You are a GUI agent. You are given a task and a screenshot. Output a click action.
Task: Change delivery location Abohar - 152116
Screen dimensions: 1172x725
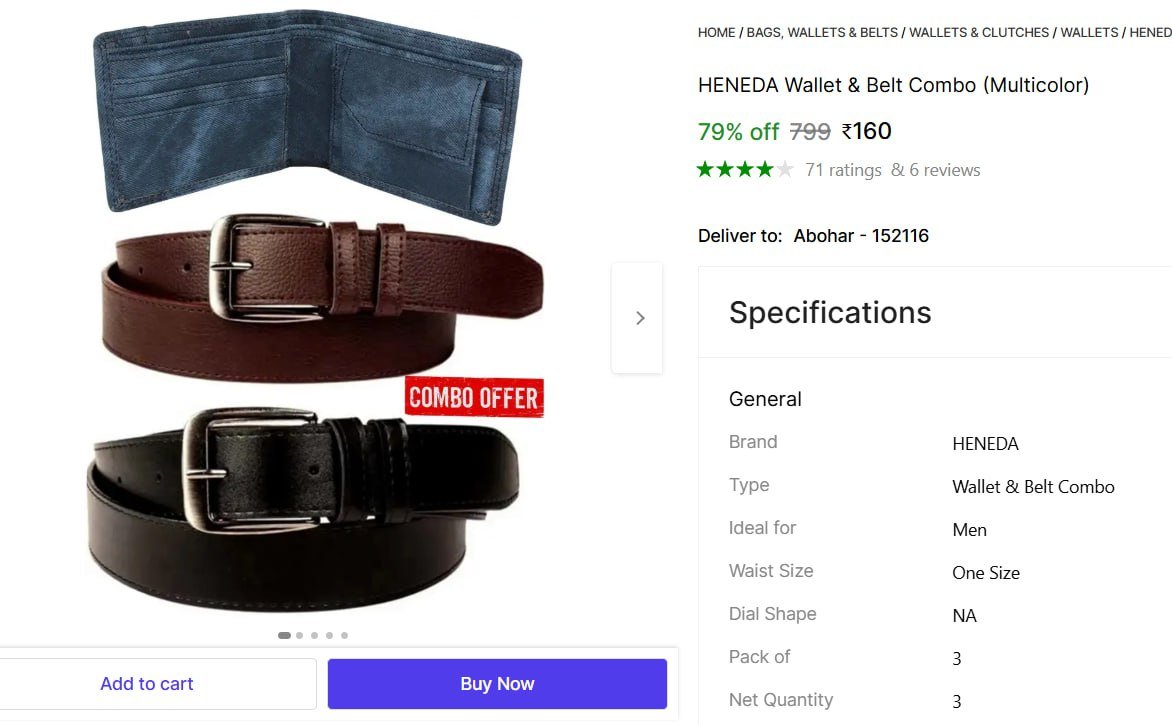click(861, 235)
